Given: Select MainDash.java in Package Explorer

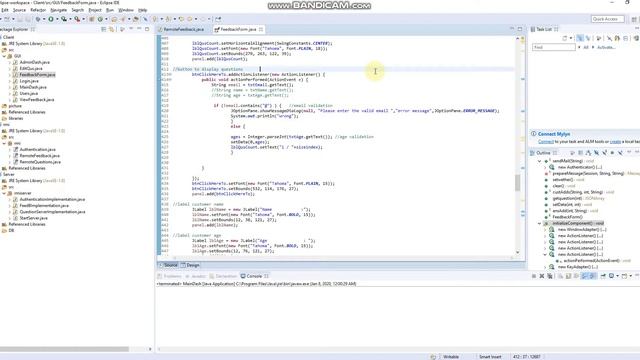Looking at the screenshot, I should click(33, 87).
